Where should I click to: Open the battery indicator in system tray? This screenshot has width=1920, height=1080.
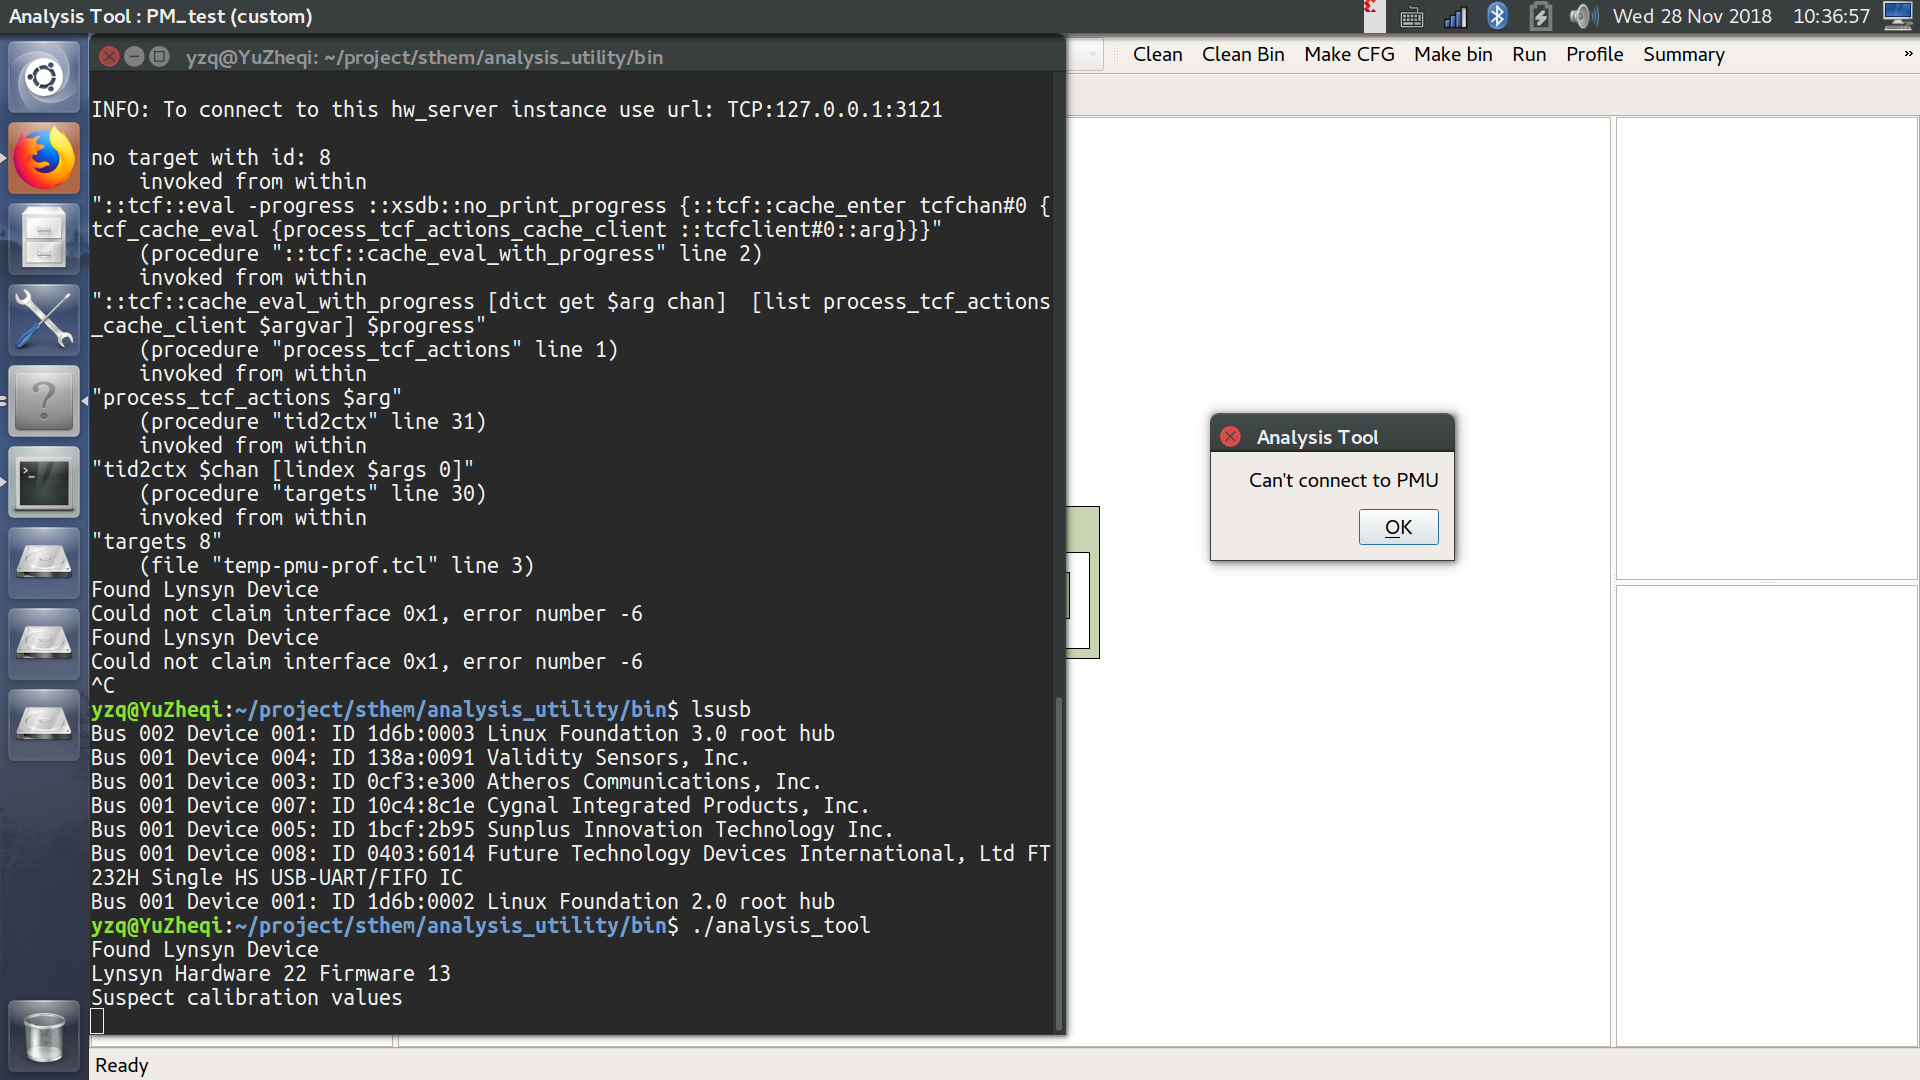pos(1540,16)
